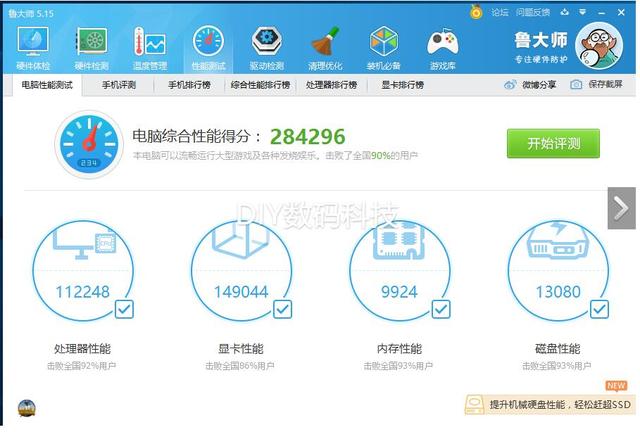
Task: Open the 装机必备 software cube icon
Action: (383, 41)
